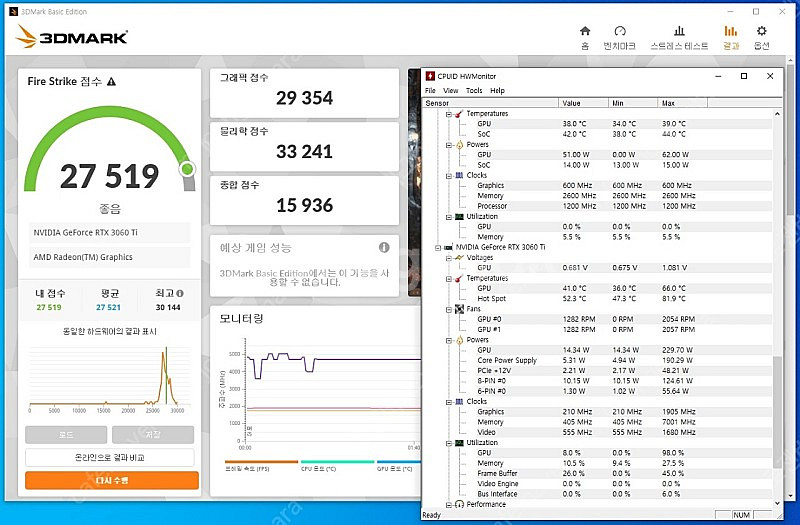Click the Fire Strike preview thumbnail

414,183
